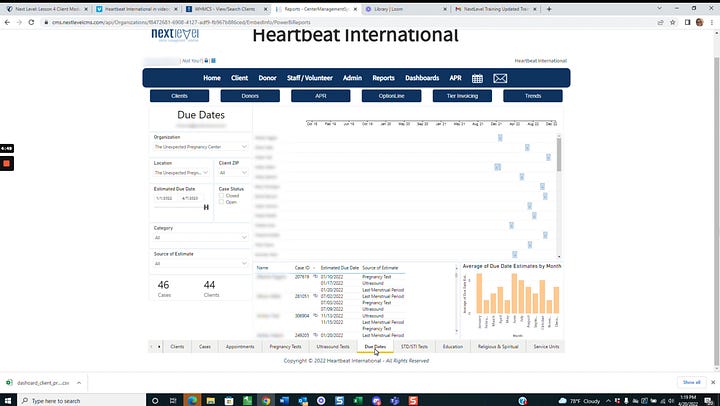Image resolution: width=720 pixels, height=406 pixels.
Task: Open Chrome tab search chevron
Action: pyautogui.click(x=659, y=8)
